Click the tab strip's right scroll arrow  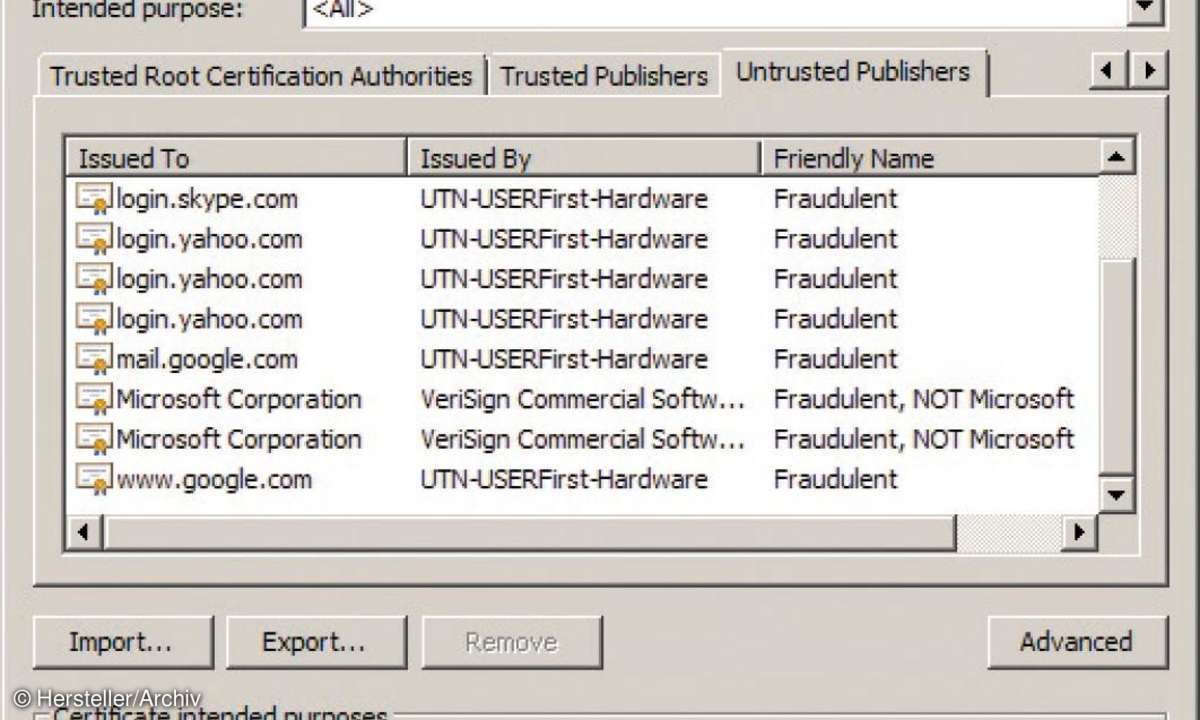[x=1149, y=71]
